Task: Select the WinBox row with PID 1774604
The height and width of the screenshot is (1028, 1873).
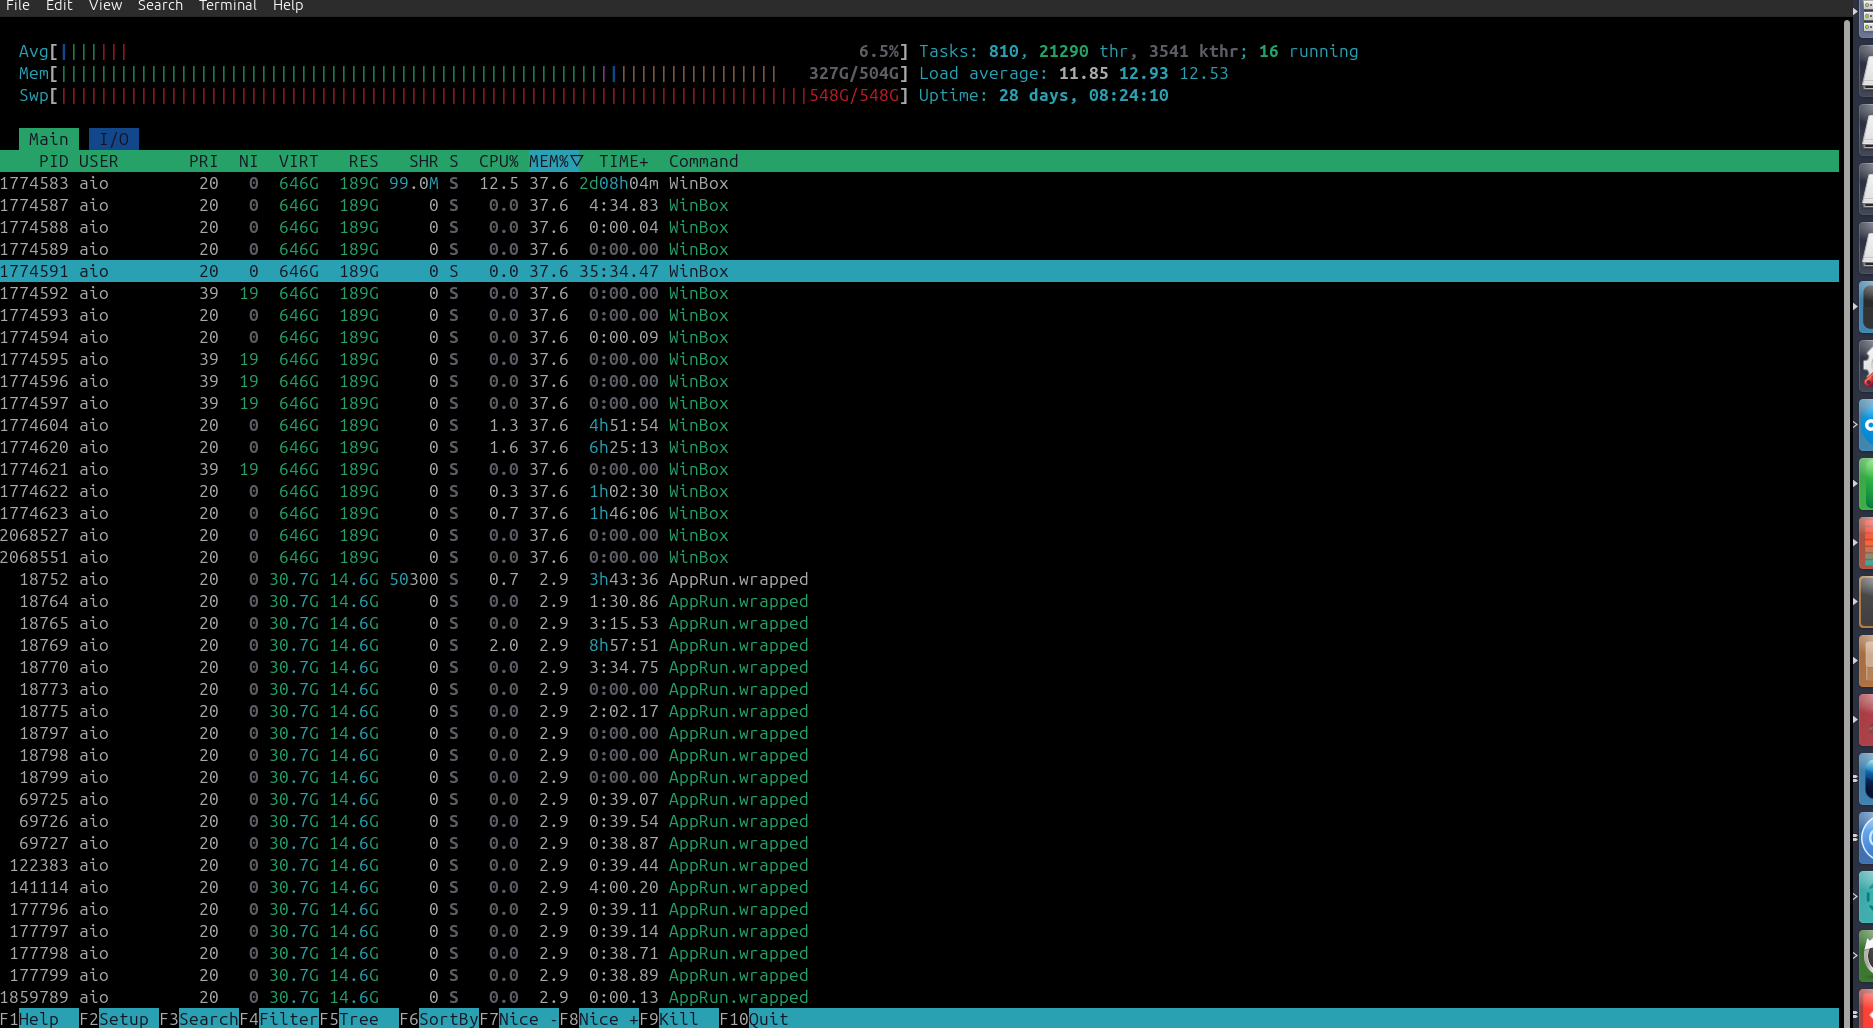Action: pyautogui.click(x=919, y=425)
